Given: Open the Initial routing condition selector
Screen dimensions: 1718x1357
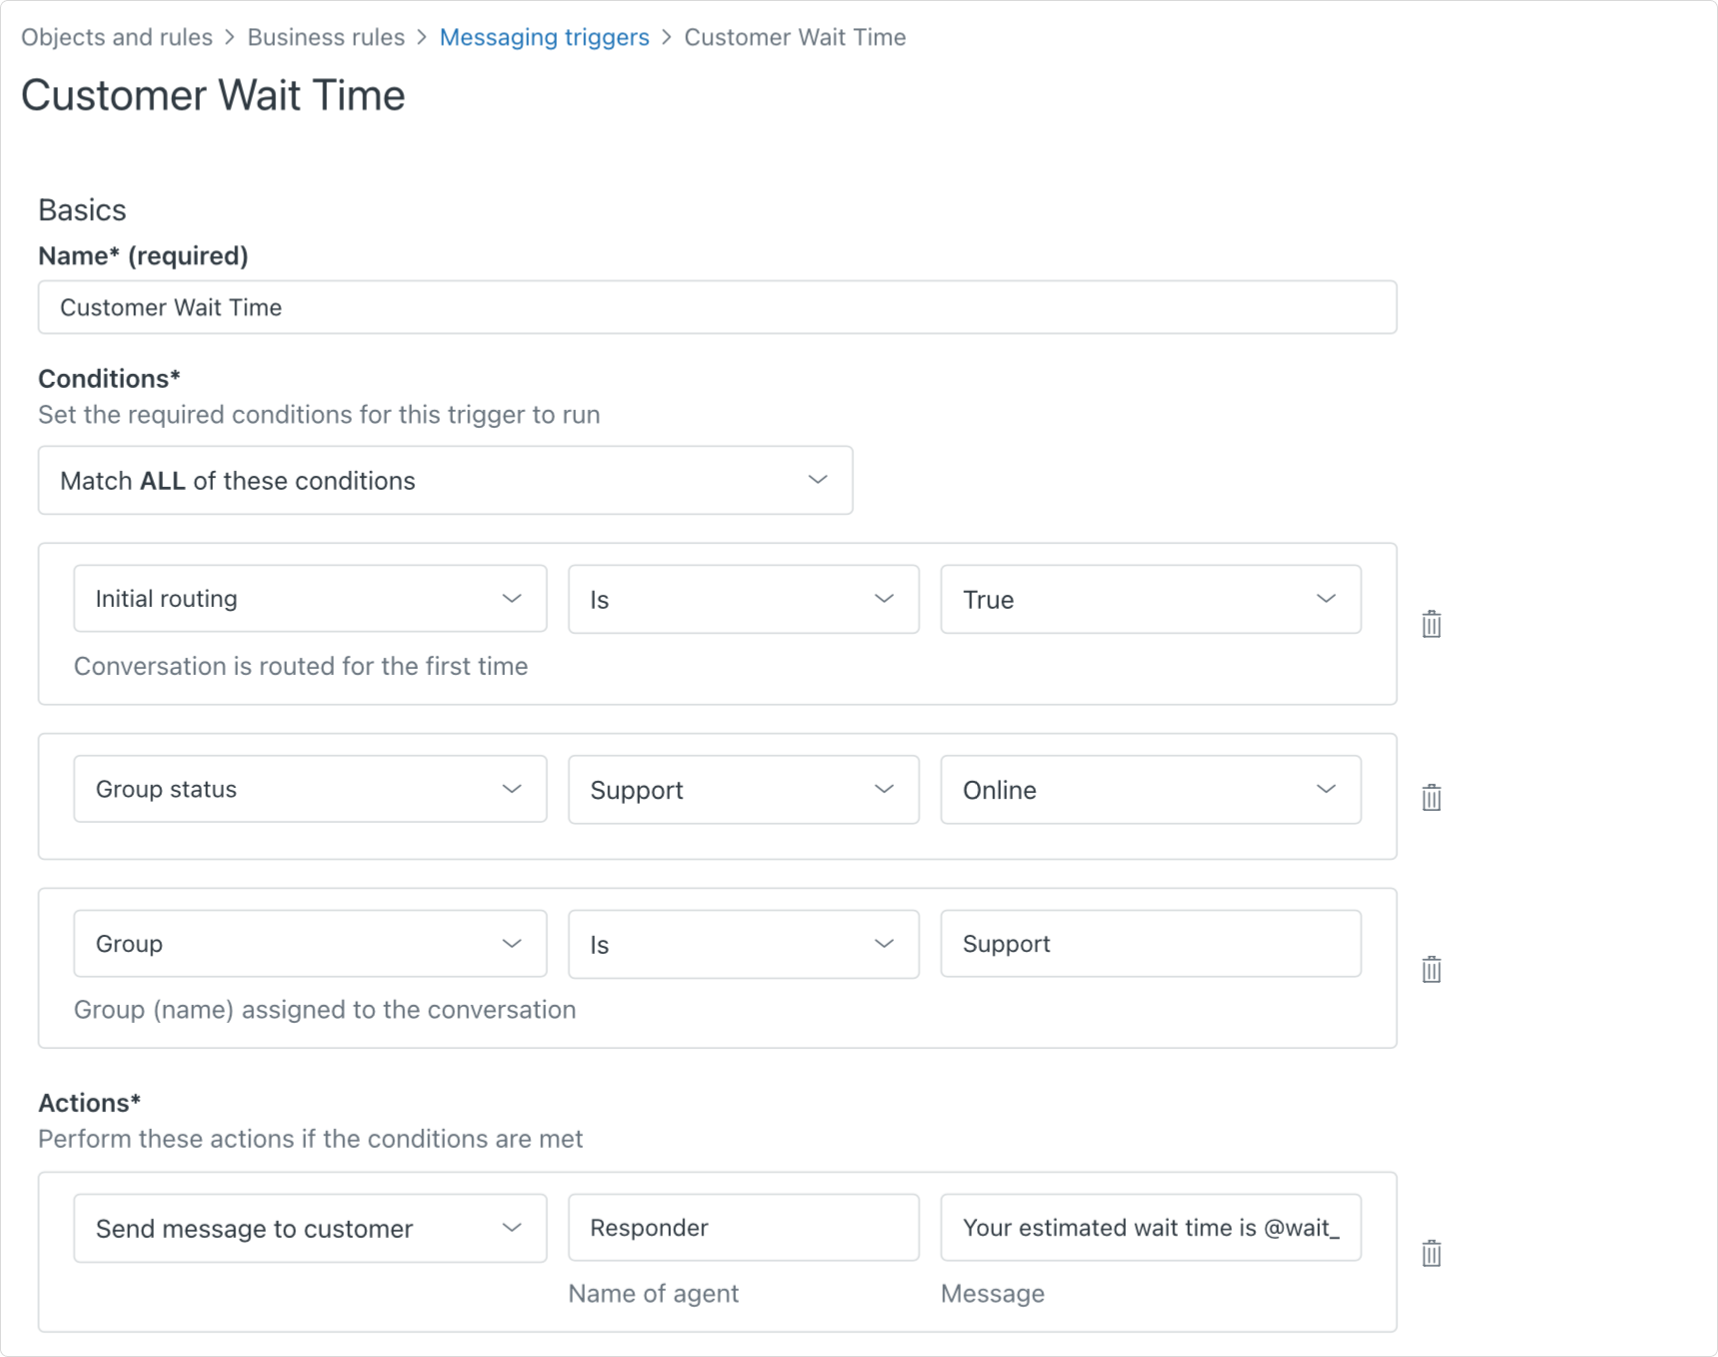Looking at the screenshot, I should click(310, 598).
